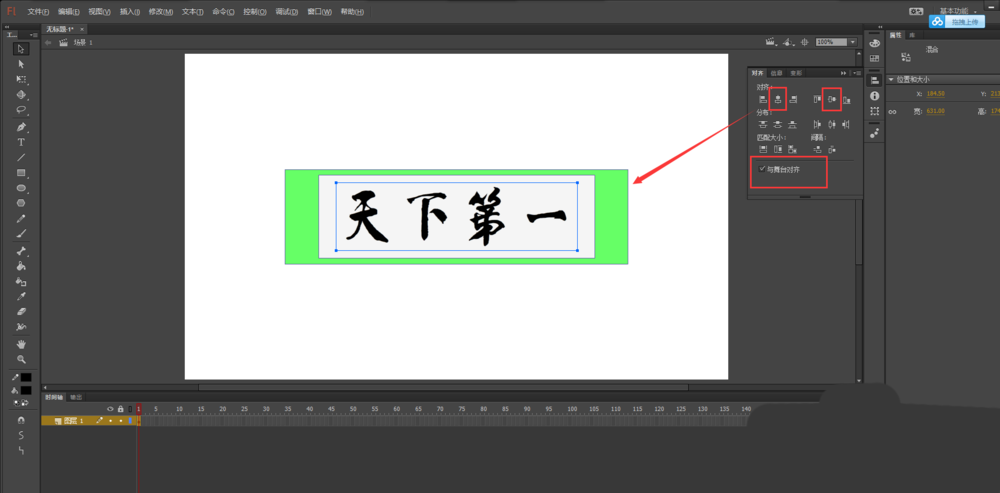The width and height of the screenshot is (1000, 493).
Task: Choose the Oval tool
Action: [21, 188]
